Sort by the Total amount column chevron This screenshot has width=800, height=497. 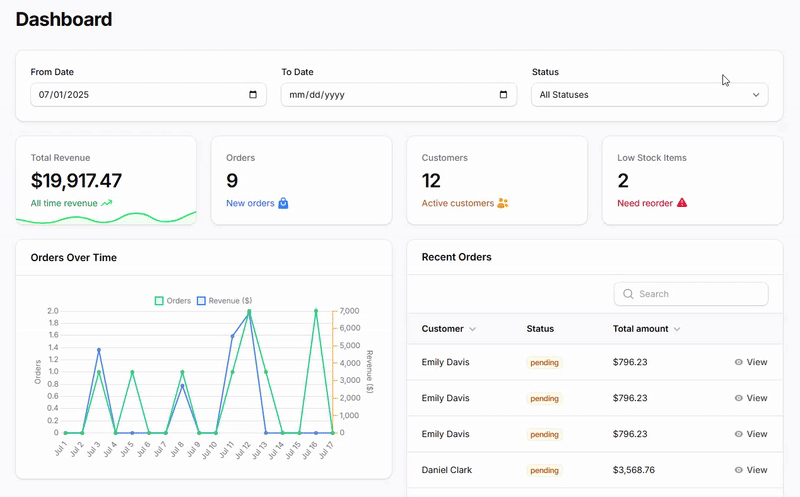pyautogui.click(x=677, y=329)
